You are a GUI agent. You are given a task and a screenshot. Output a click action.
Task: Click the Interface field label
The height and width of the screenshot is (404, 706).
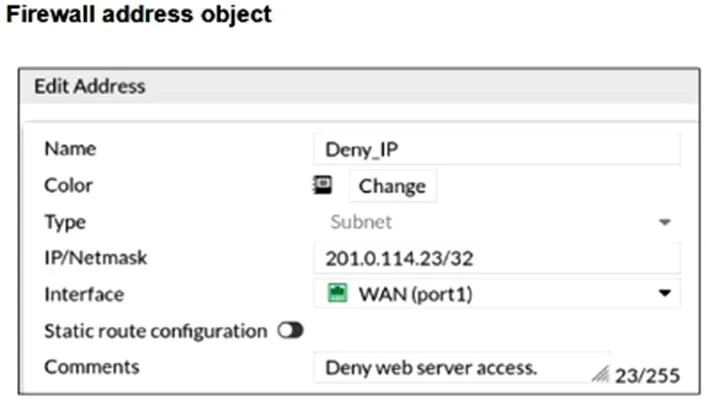click(84, 295)
